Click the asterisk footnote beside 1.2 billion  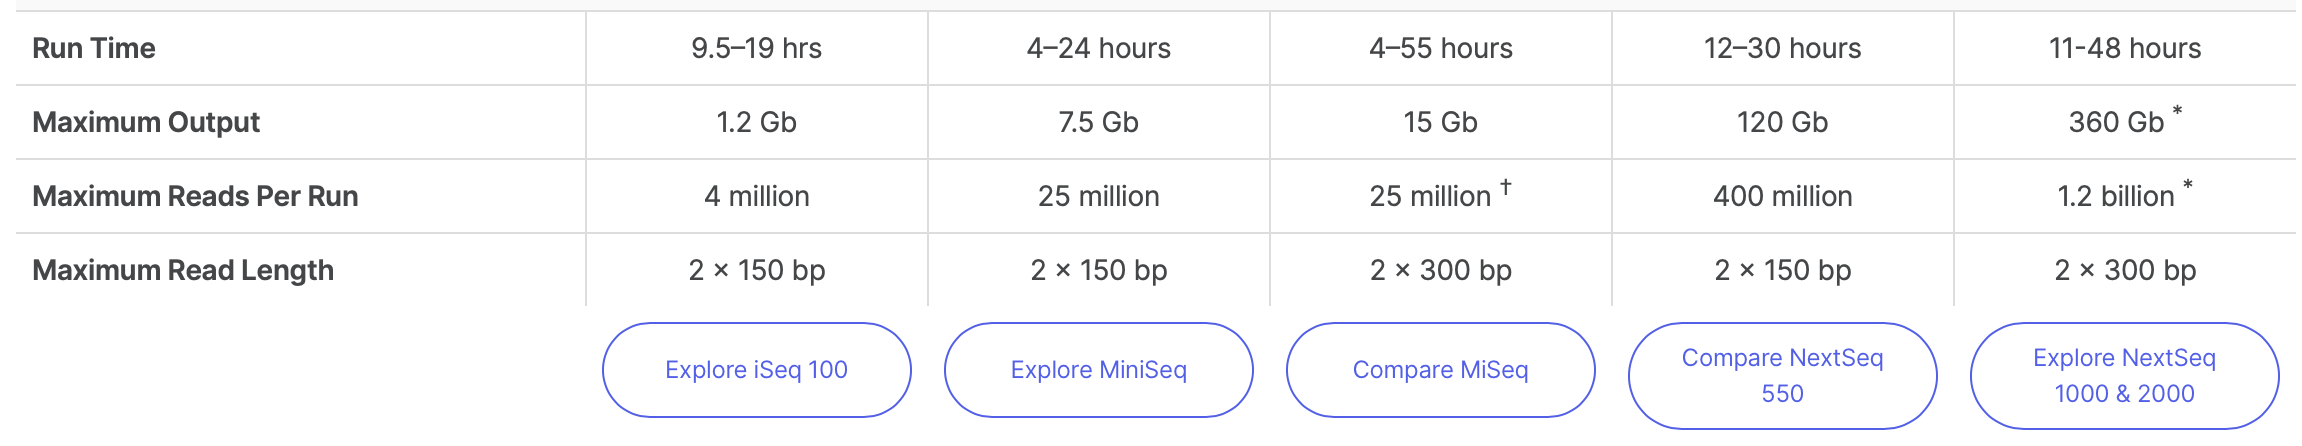(x=2187, y=185)
